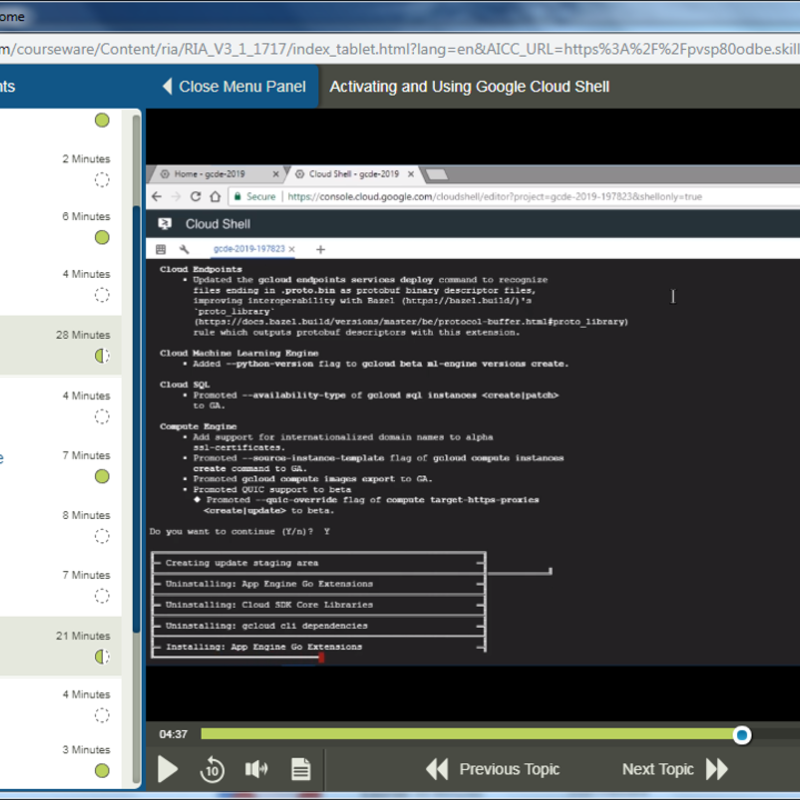
Task: Go to Next Topic
Action: click(674, 769)
